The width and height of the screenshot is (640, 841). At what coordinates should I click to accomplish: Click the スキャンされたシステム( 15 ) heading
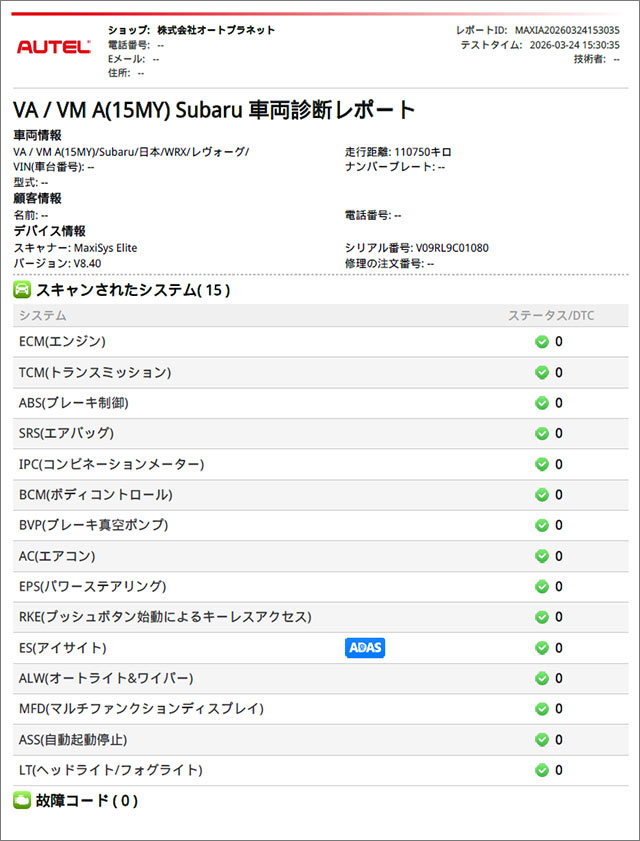click(133, 290)
